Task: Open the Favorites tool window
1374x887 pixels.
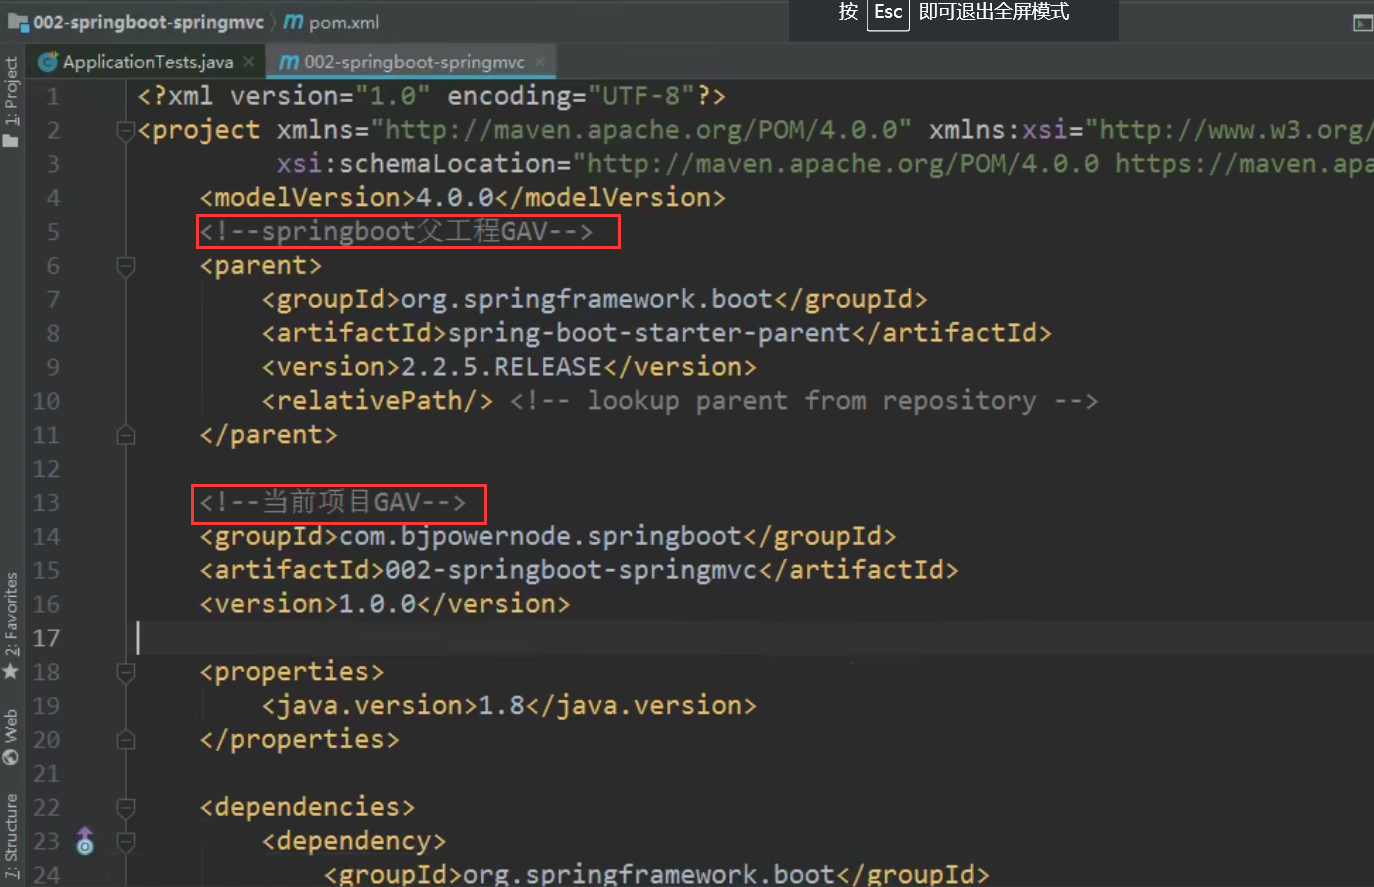Action: pos(11,625)
